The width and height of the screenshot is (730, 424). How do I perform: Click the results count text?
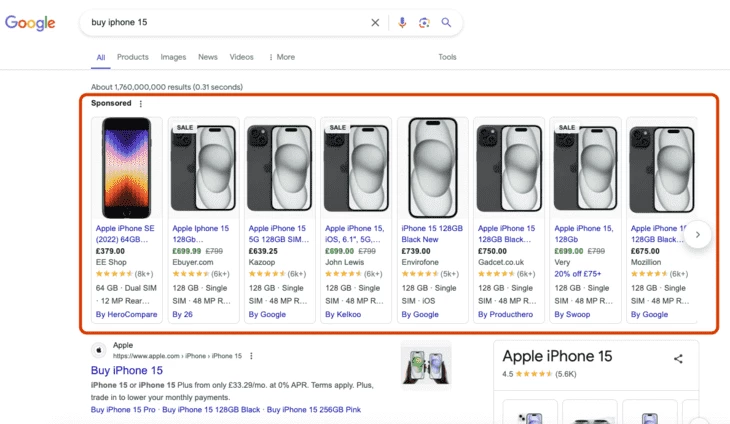(x=167, y=87)
